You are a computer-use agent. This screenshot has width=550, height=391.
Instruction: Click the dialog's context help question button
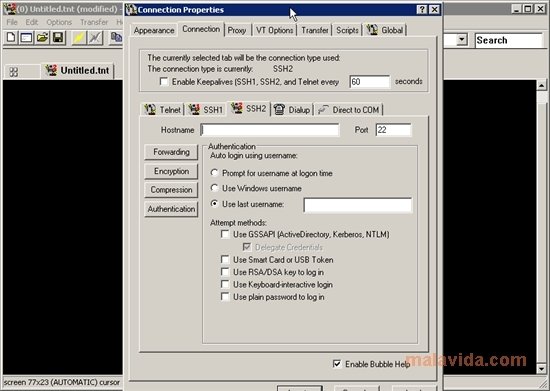(422, 9)
